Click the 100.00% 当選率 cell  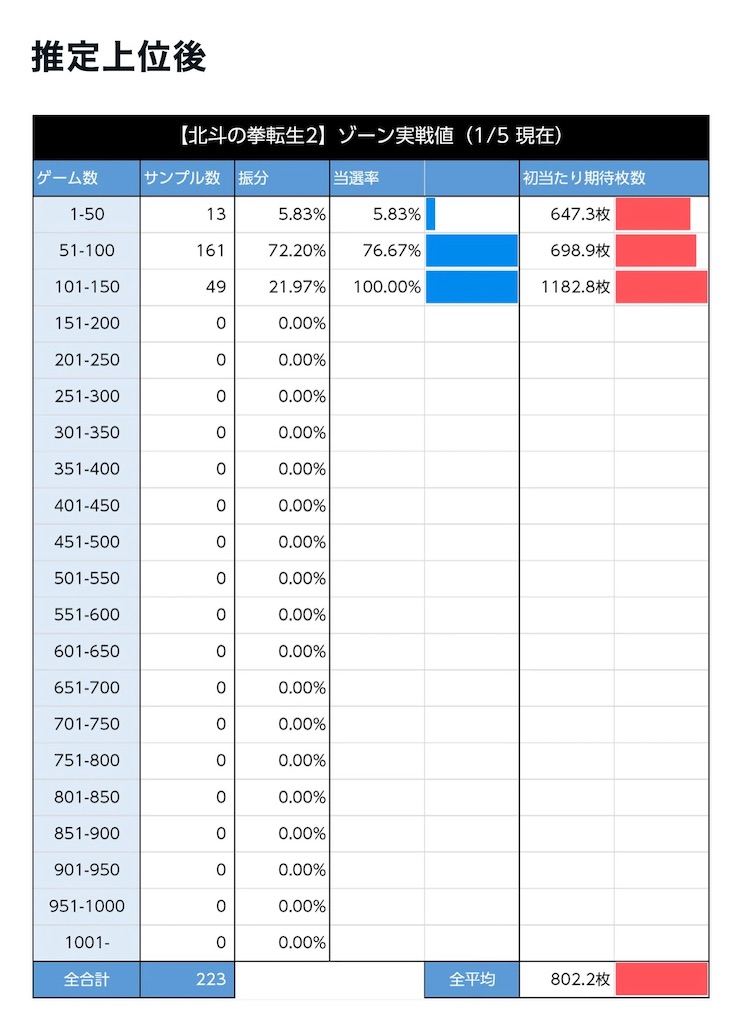(x=377, y=287)
